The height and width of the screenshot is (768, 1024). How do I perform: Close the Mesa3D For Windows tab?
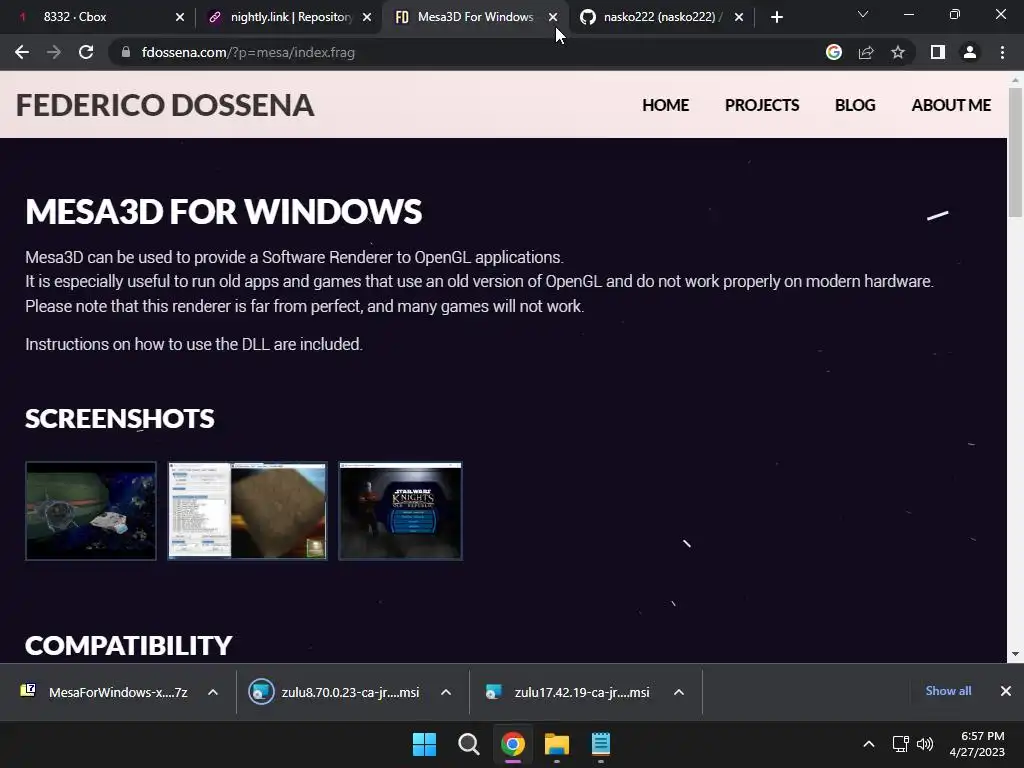[x=553, y=17]
